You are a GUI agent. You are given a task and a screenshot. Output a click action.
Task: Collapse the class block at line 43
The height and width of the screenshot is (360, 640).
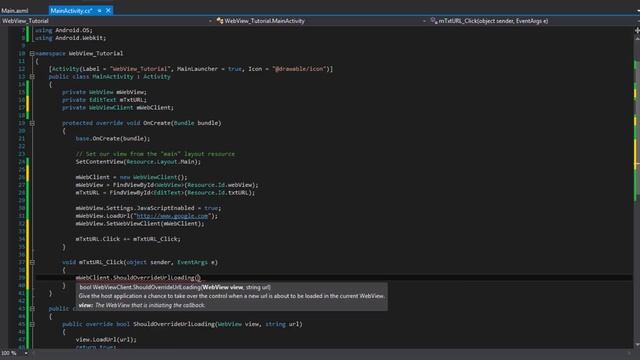[x=32, y=309]
